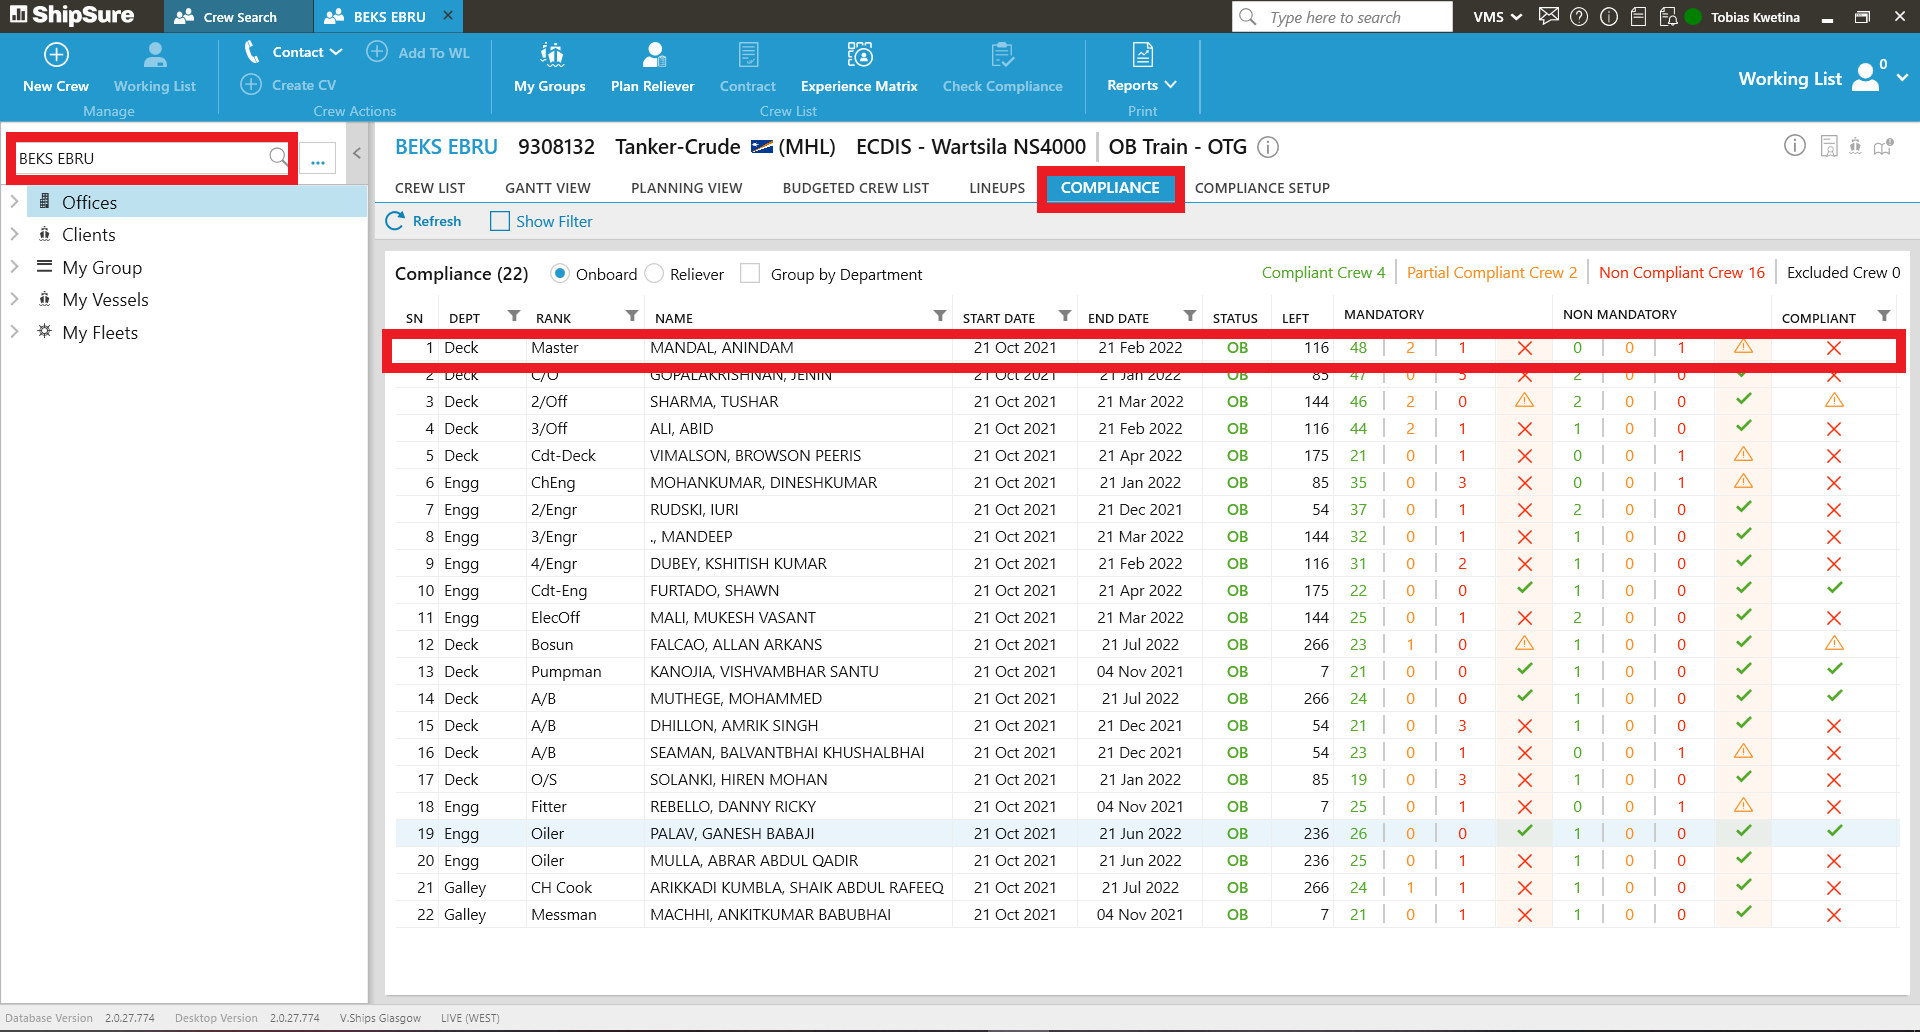This screenshot has height=1032, width=1920.
Task: Click the search magnifier in vessel field
Action: click(278, 157)
